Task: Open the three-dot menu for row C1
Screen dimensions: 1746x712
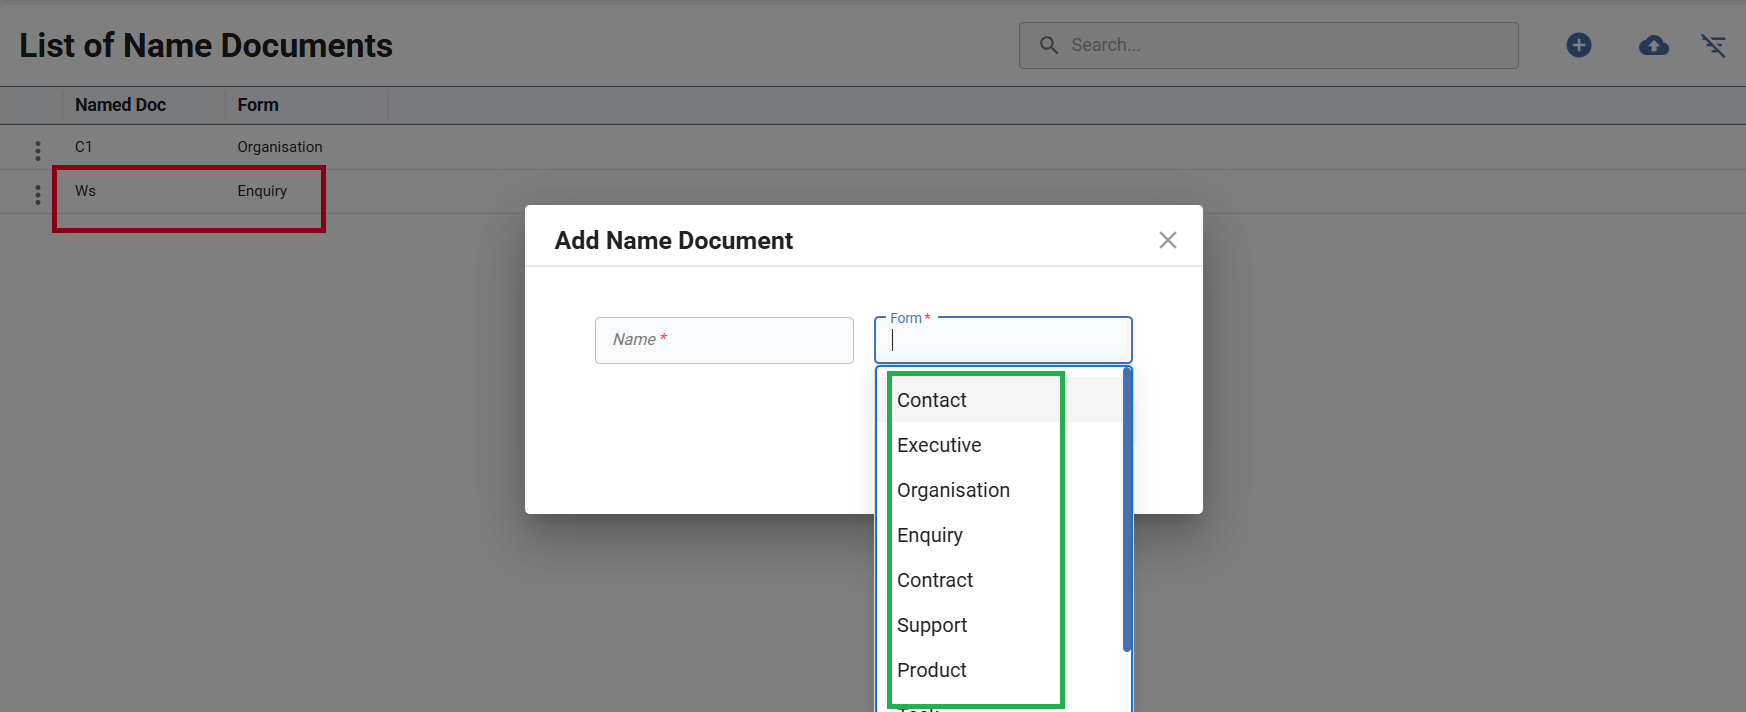Action: pos(38,150)
